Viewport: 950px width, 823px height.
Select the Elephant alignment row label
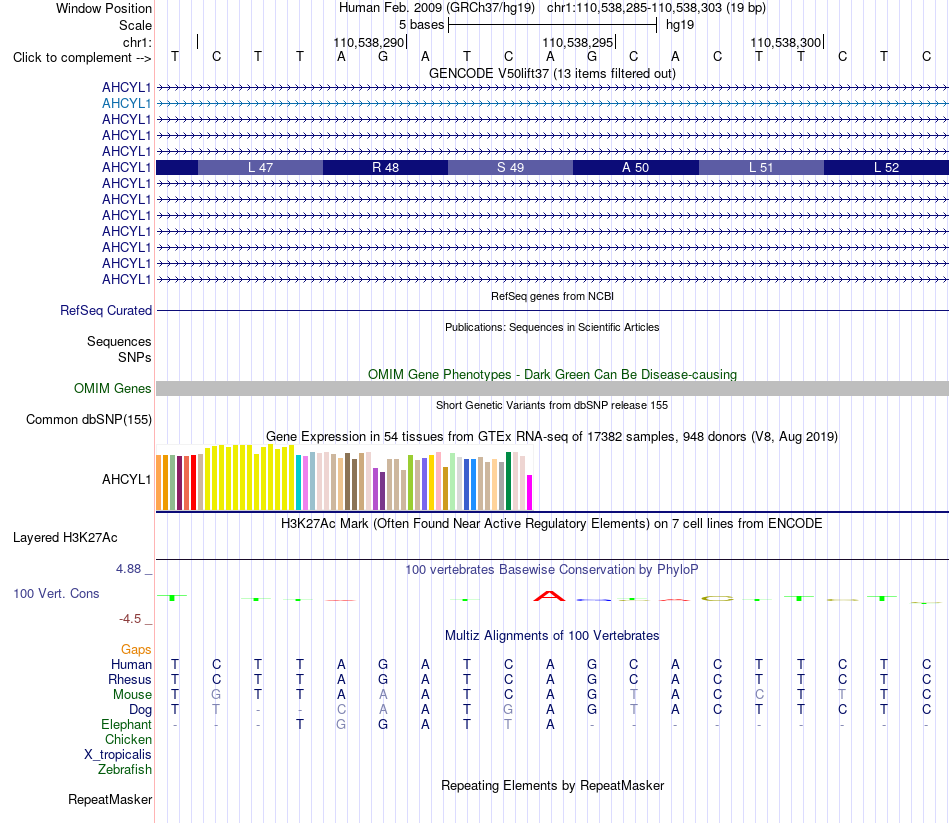tap(126, 724)
